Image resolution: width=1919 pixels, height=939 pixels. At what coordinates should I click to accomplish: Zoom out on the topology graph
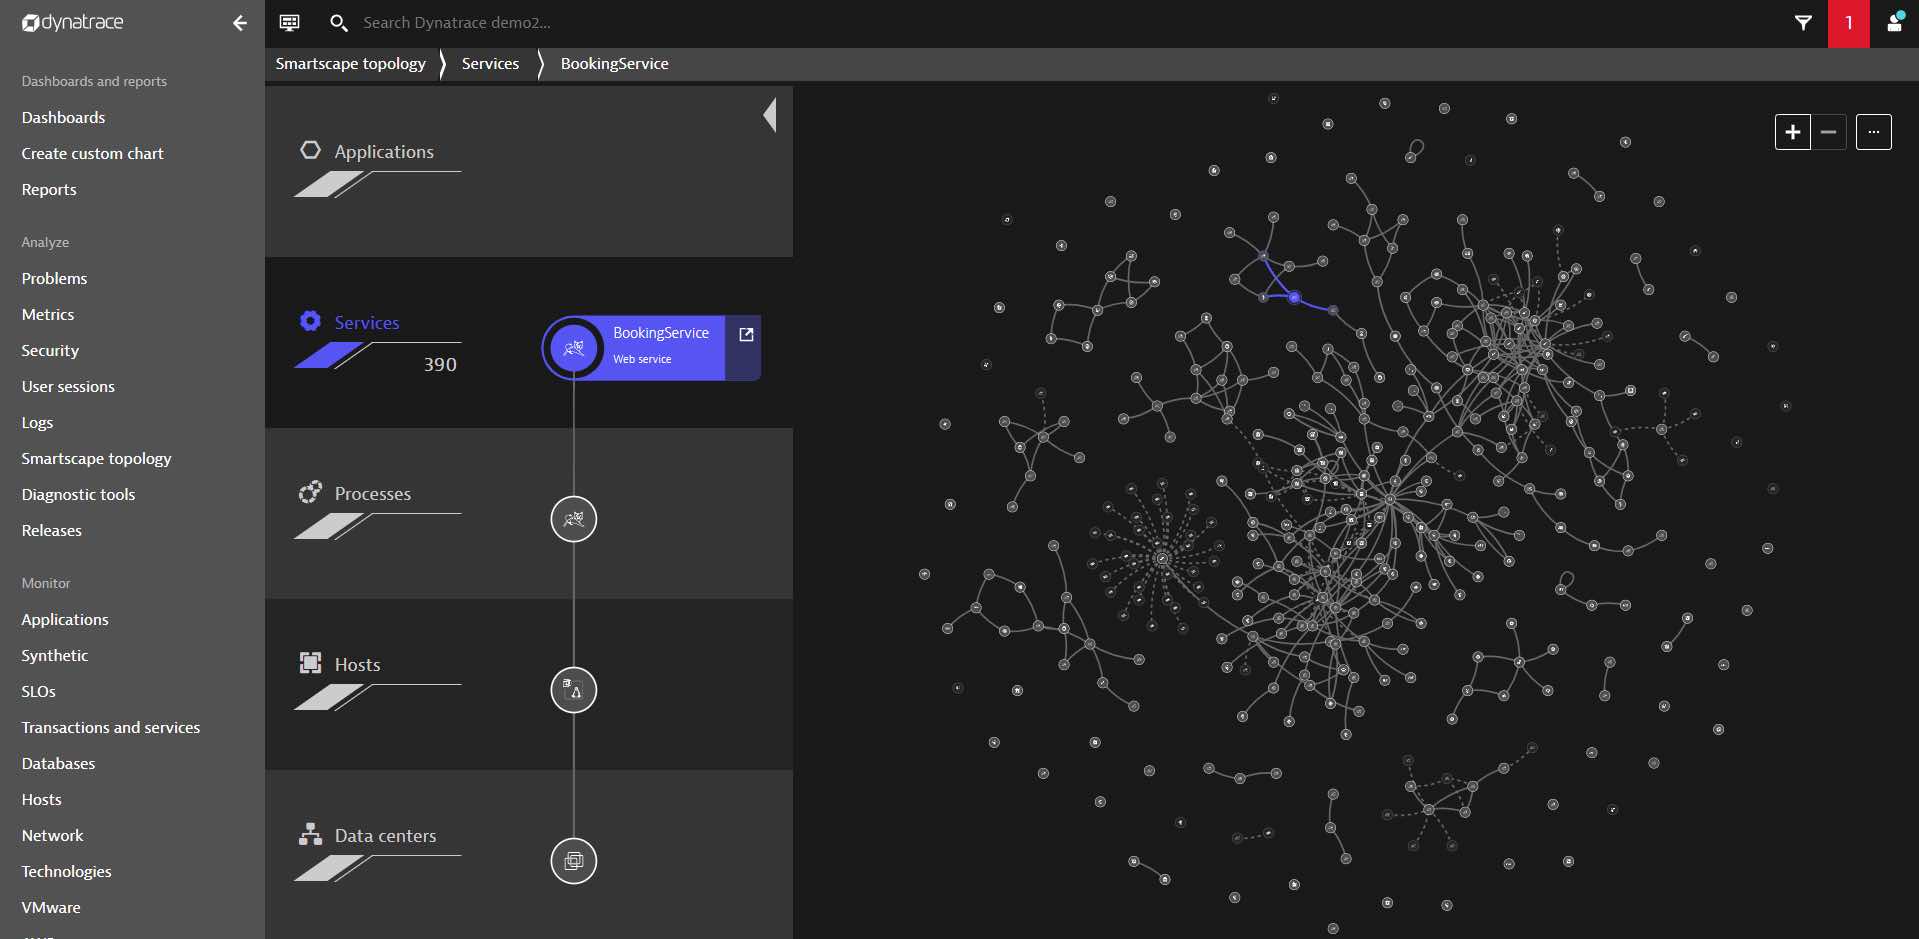click(x=1828, y=132)
